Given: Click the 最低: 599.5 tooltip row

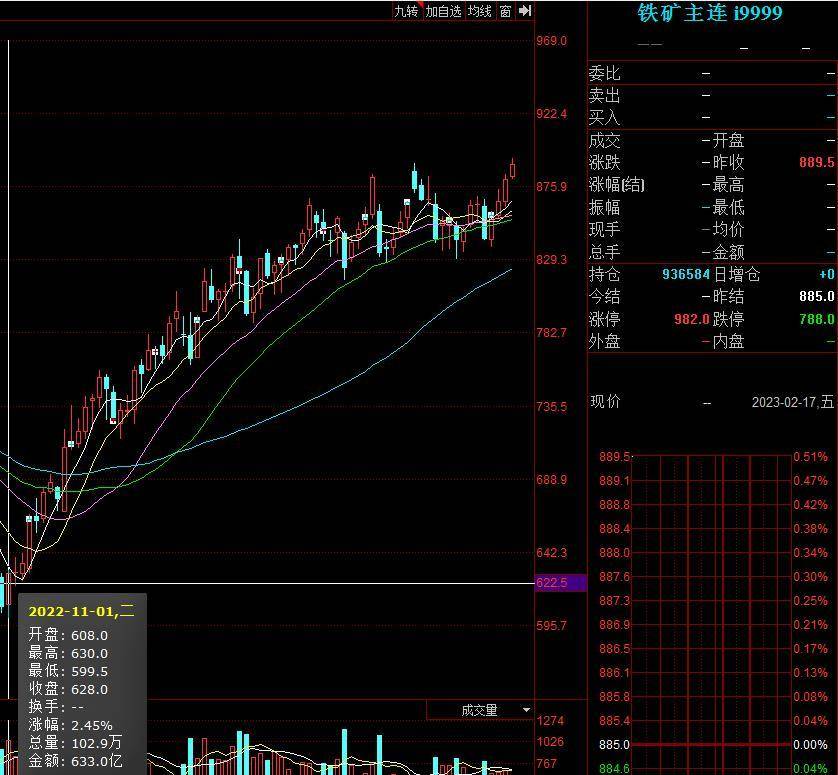Looking at the screenshot, I should click(68, 671).
